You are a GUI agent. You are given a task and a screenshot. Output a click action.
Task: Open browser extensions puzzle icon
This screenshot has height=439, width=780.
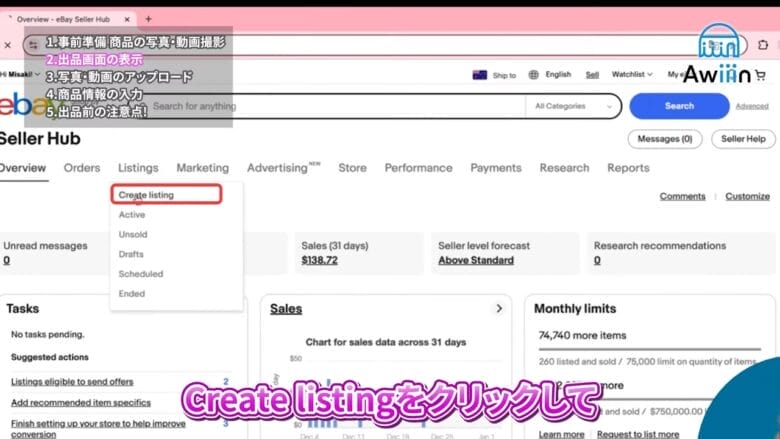[763, 45]
